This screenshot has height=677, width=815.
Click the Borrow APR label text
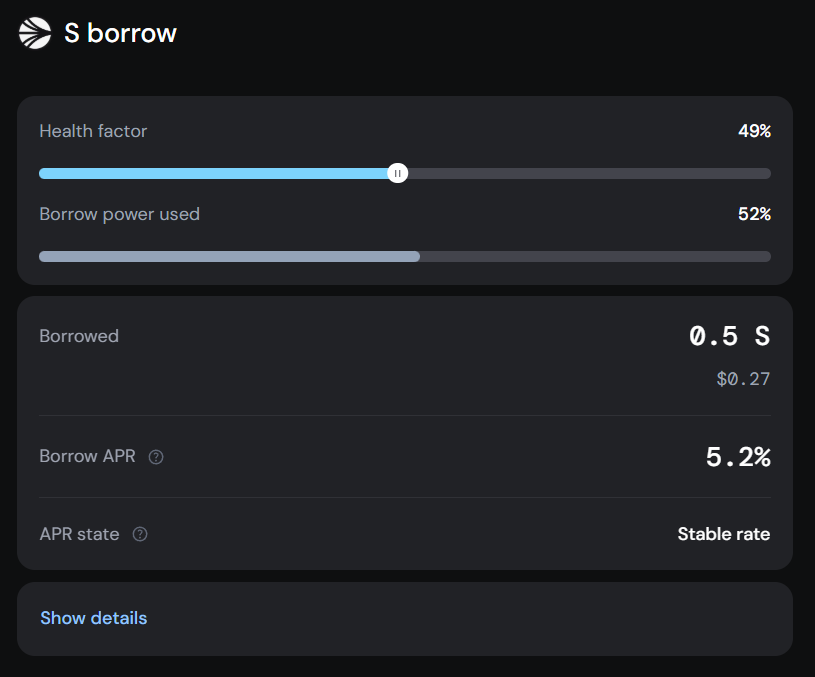(87, 457)
